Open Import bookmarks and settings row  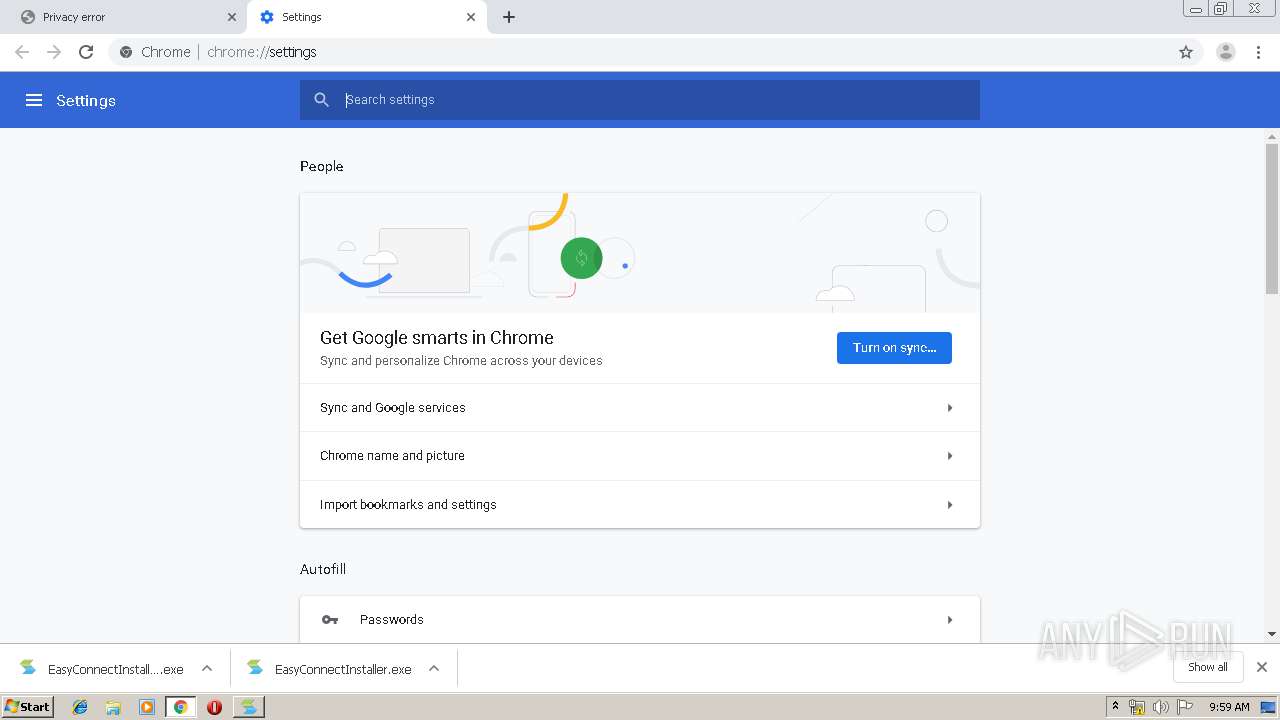(x=640, y=504)
